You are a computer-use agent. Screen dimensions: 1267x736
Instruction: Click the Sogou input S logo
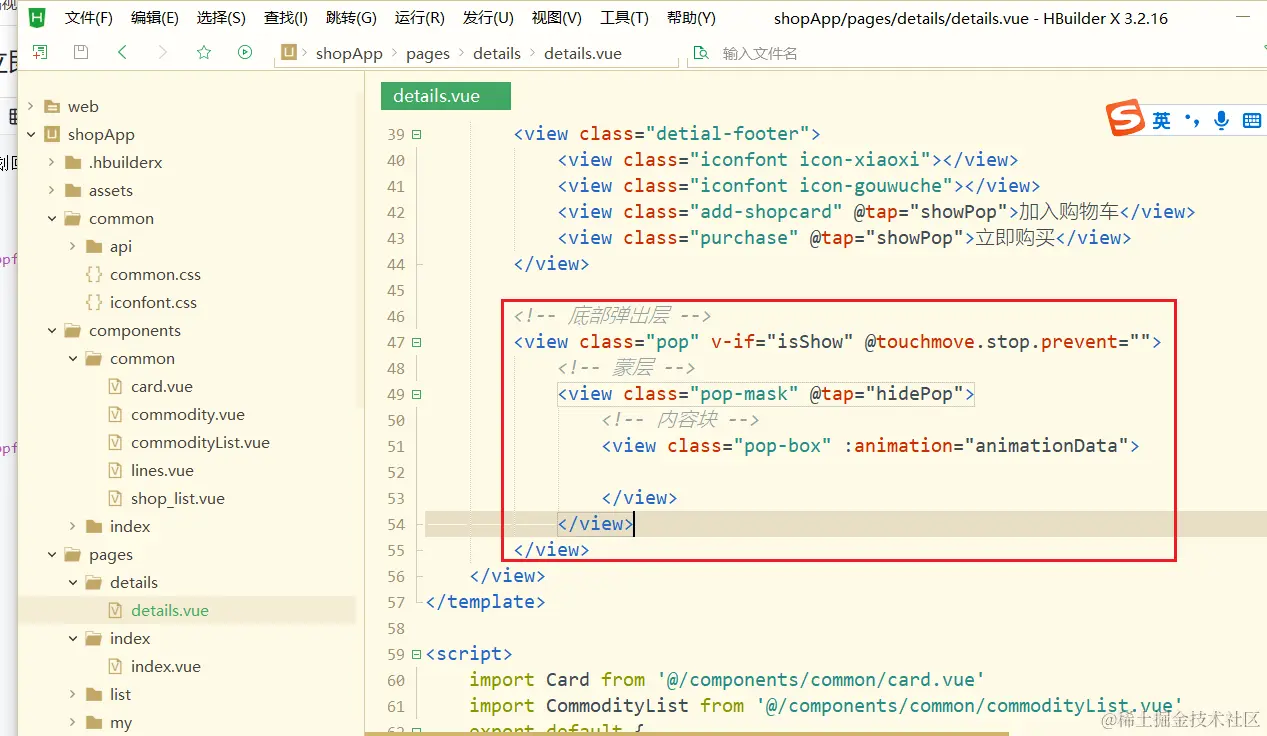click(1125, 118)
